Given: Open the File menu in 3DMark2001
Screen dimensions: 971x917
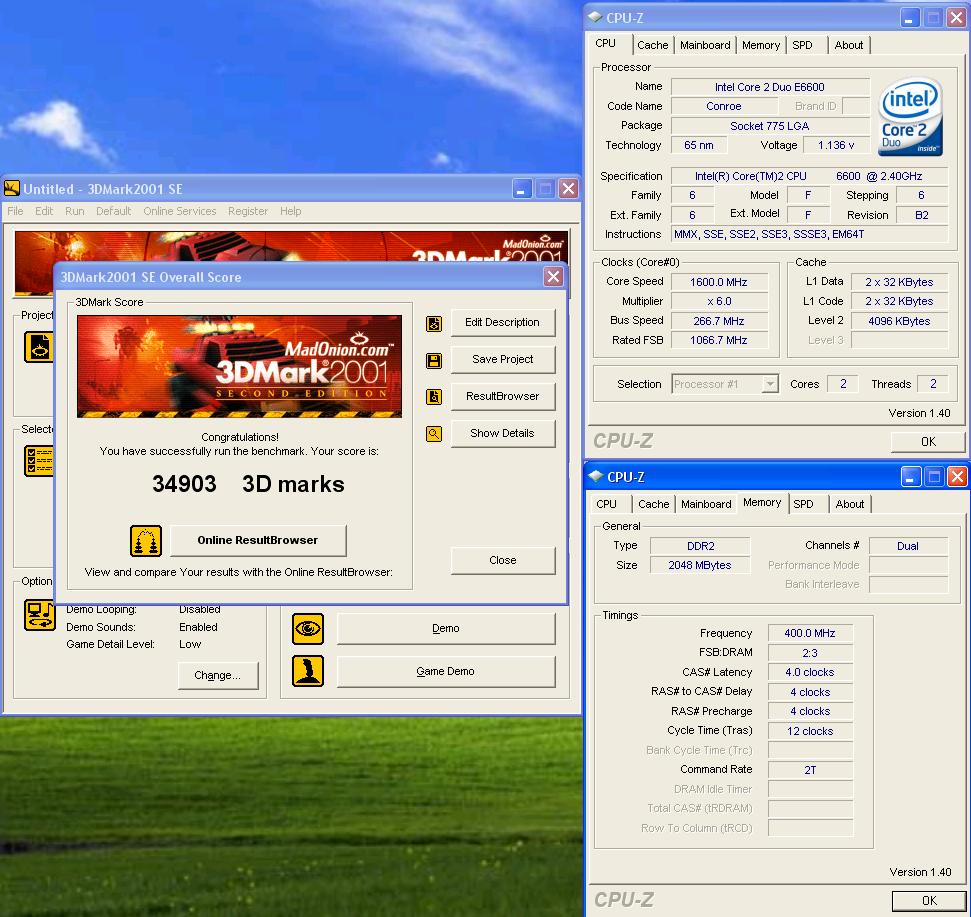Looking at the screenshot, I should (x=15, y=211).
